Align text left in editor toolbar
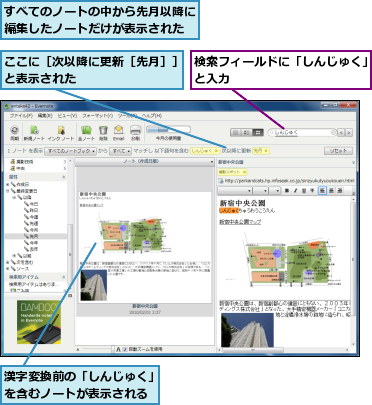Screen dimensions: 372x405 point(322,191)
